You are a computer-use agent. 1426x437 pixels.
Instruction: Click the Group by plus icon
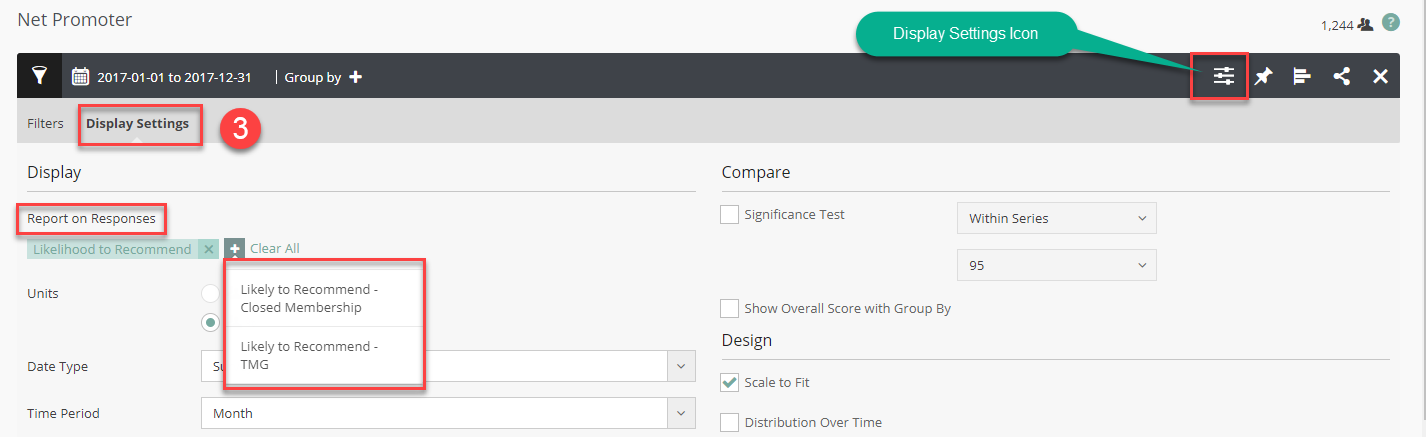(355, 77)
